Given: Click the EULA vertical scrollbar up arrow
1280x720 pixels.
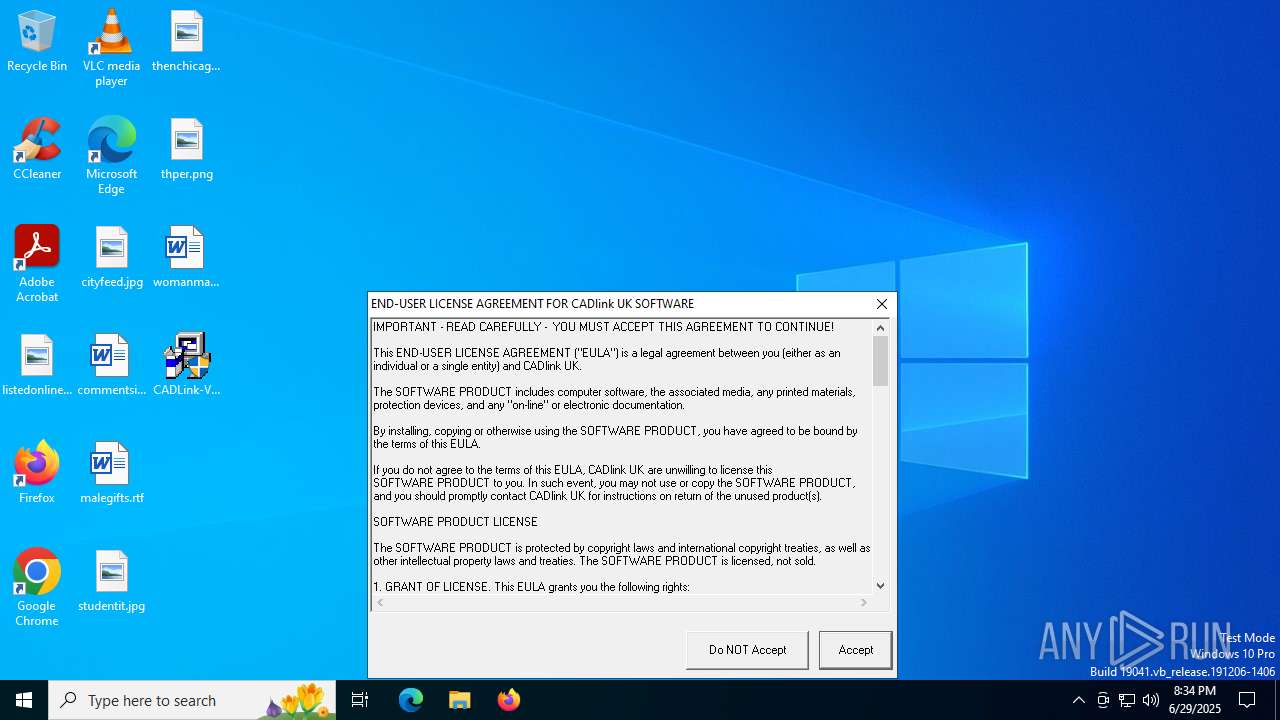Looking at the screenshot, I should pyautogui.click(x=880, y=328).
